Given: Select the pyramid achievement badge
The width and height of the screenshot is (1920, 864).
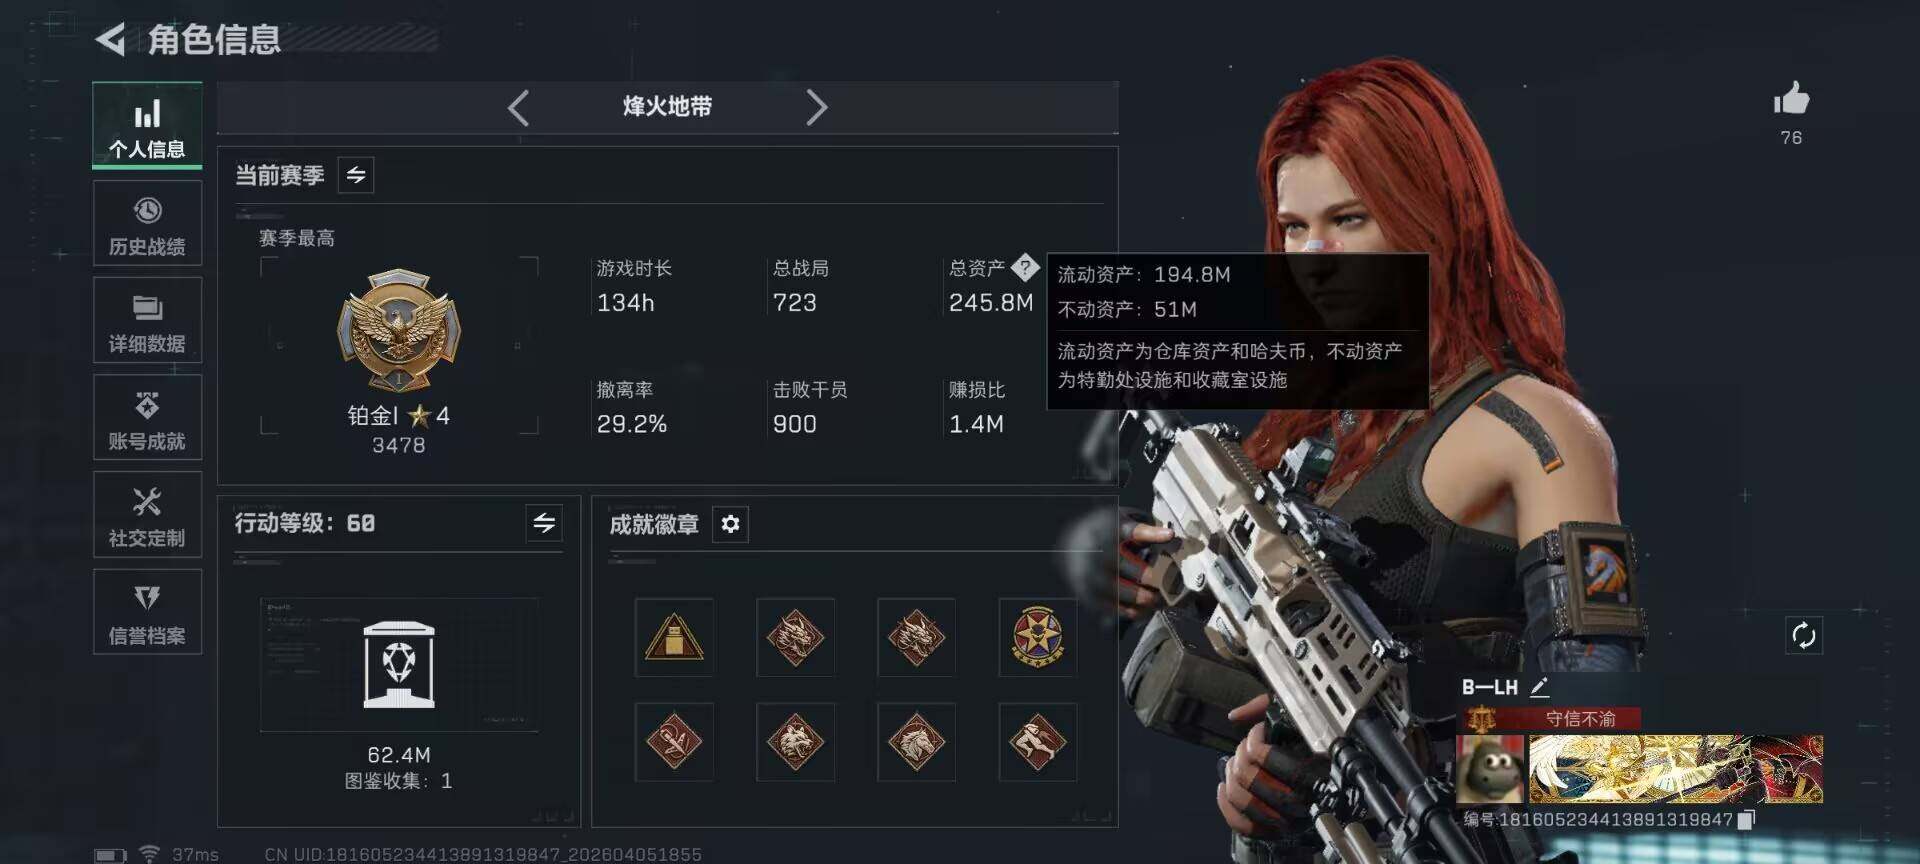Looking at the screenshot, I should coord(674,637).
